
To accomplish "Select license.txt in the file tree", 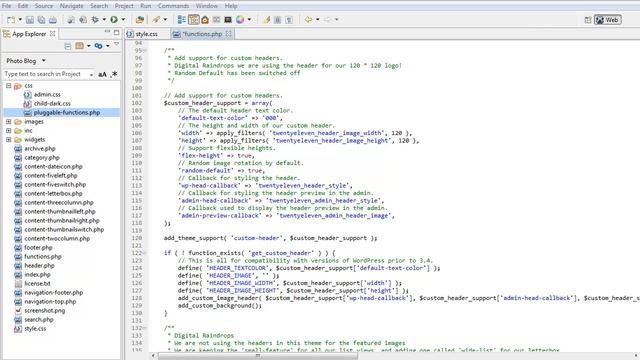I will coord(37,284).
